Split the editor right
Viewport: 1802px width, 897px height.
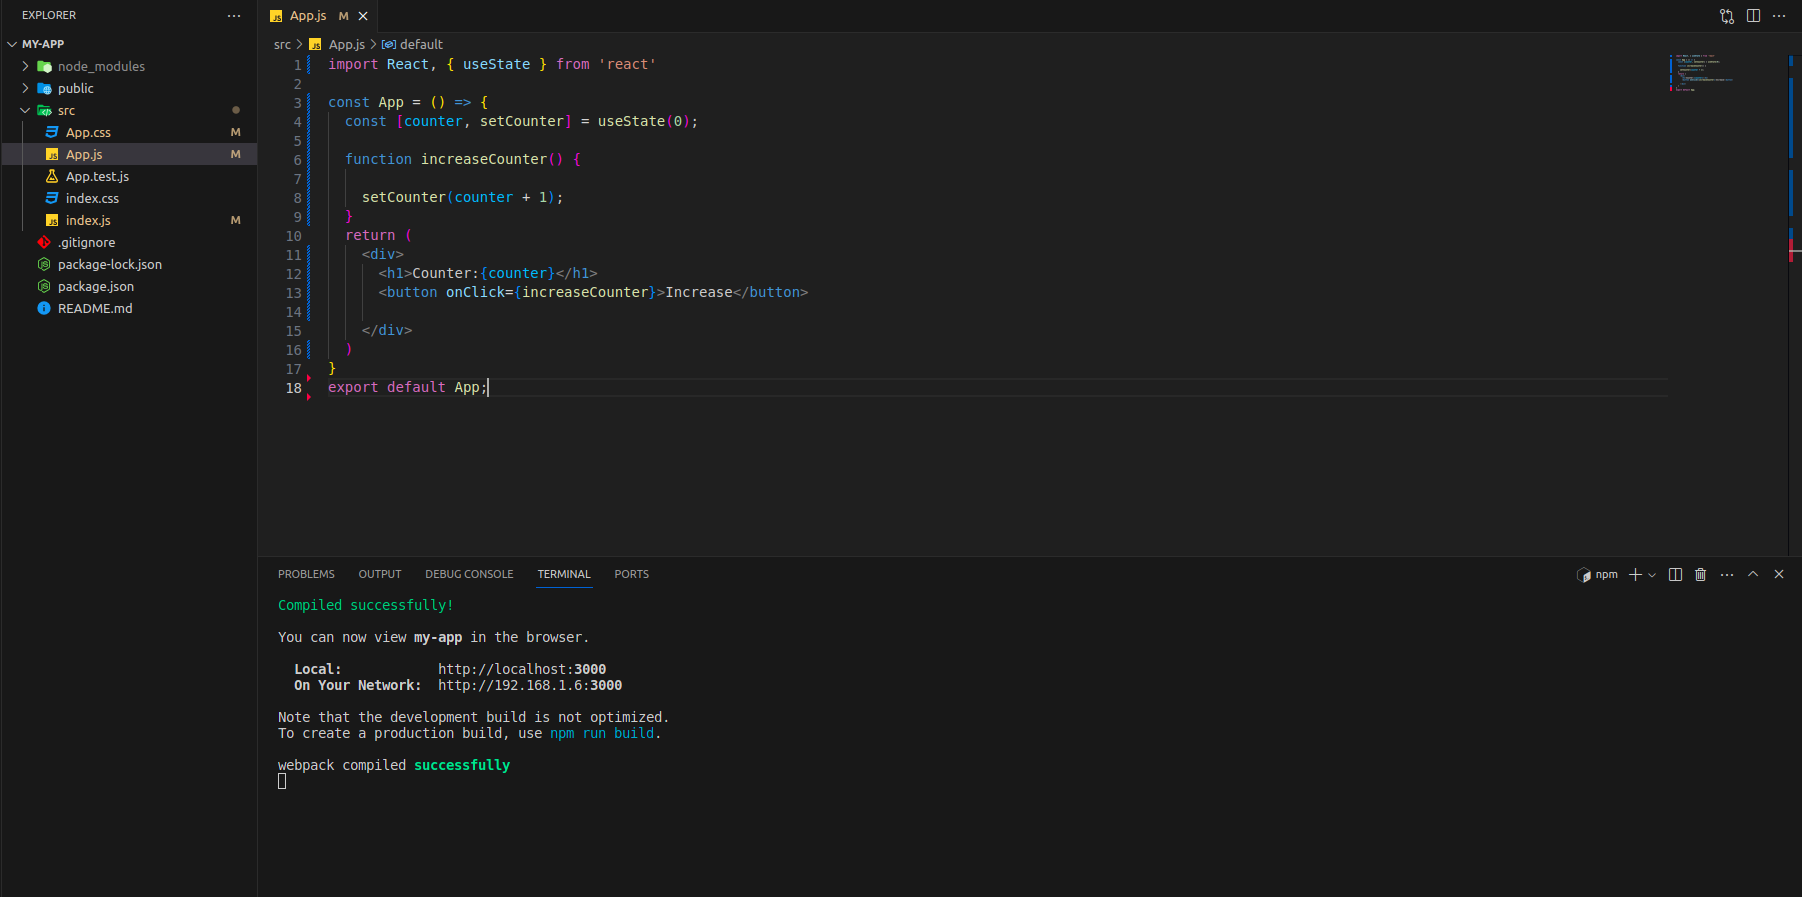coord(1753,16)
